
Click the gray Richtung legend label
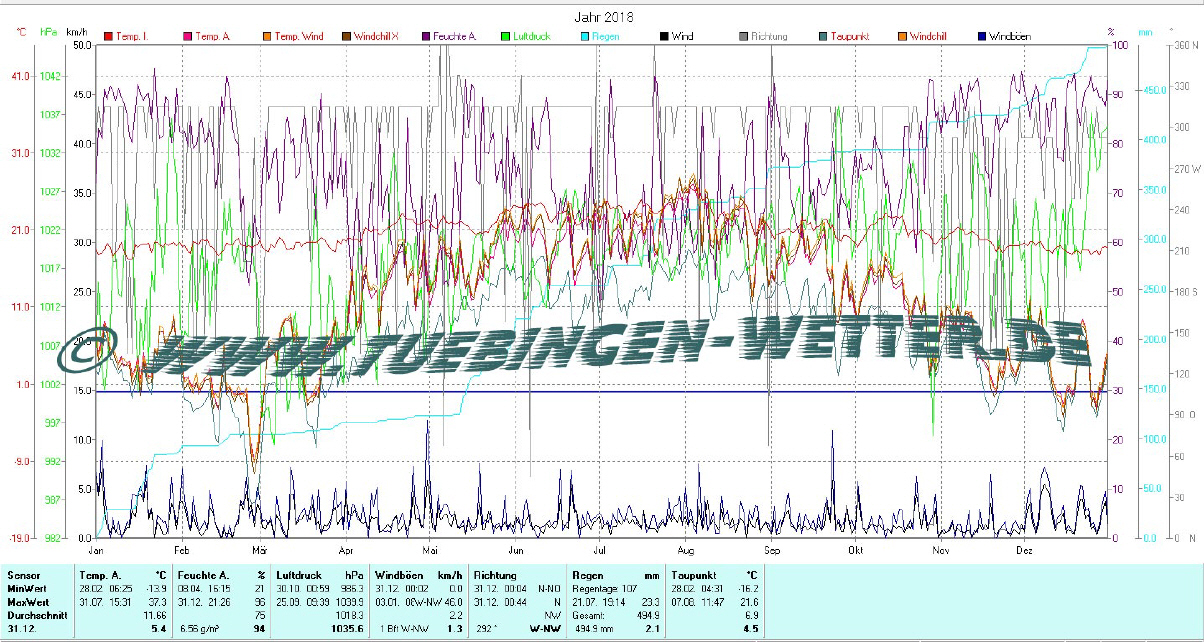(x=768, y=37)
